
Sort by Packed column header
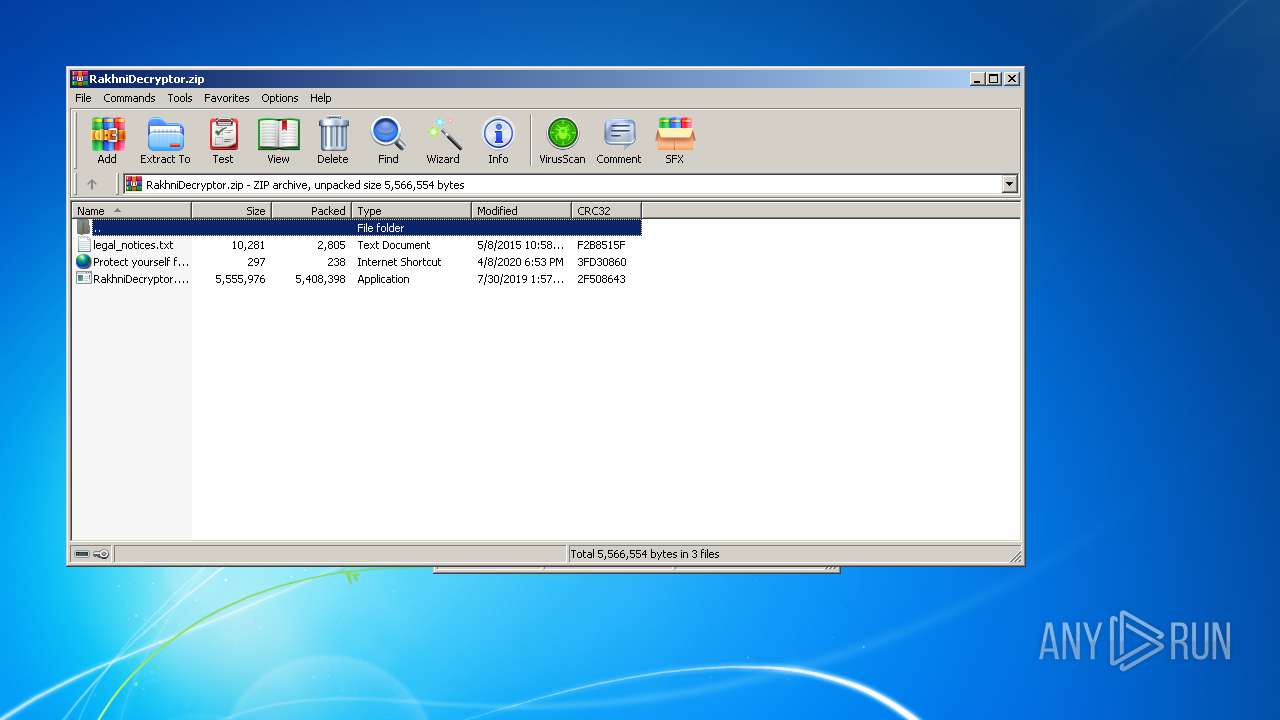click(x=312, y=211)
